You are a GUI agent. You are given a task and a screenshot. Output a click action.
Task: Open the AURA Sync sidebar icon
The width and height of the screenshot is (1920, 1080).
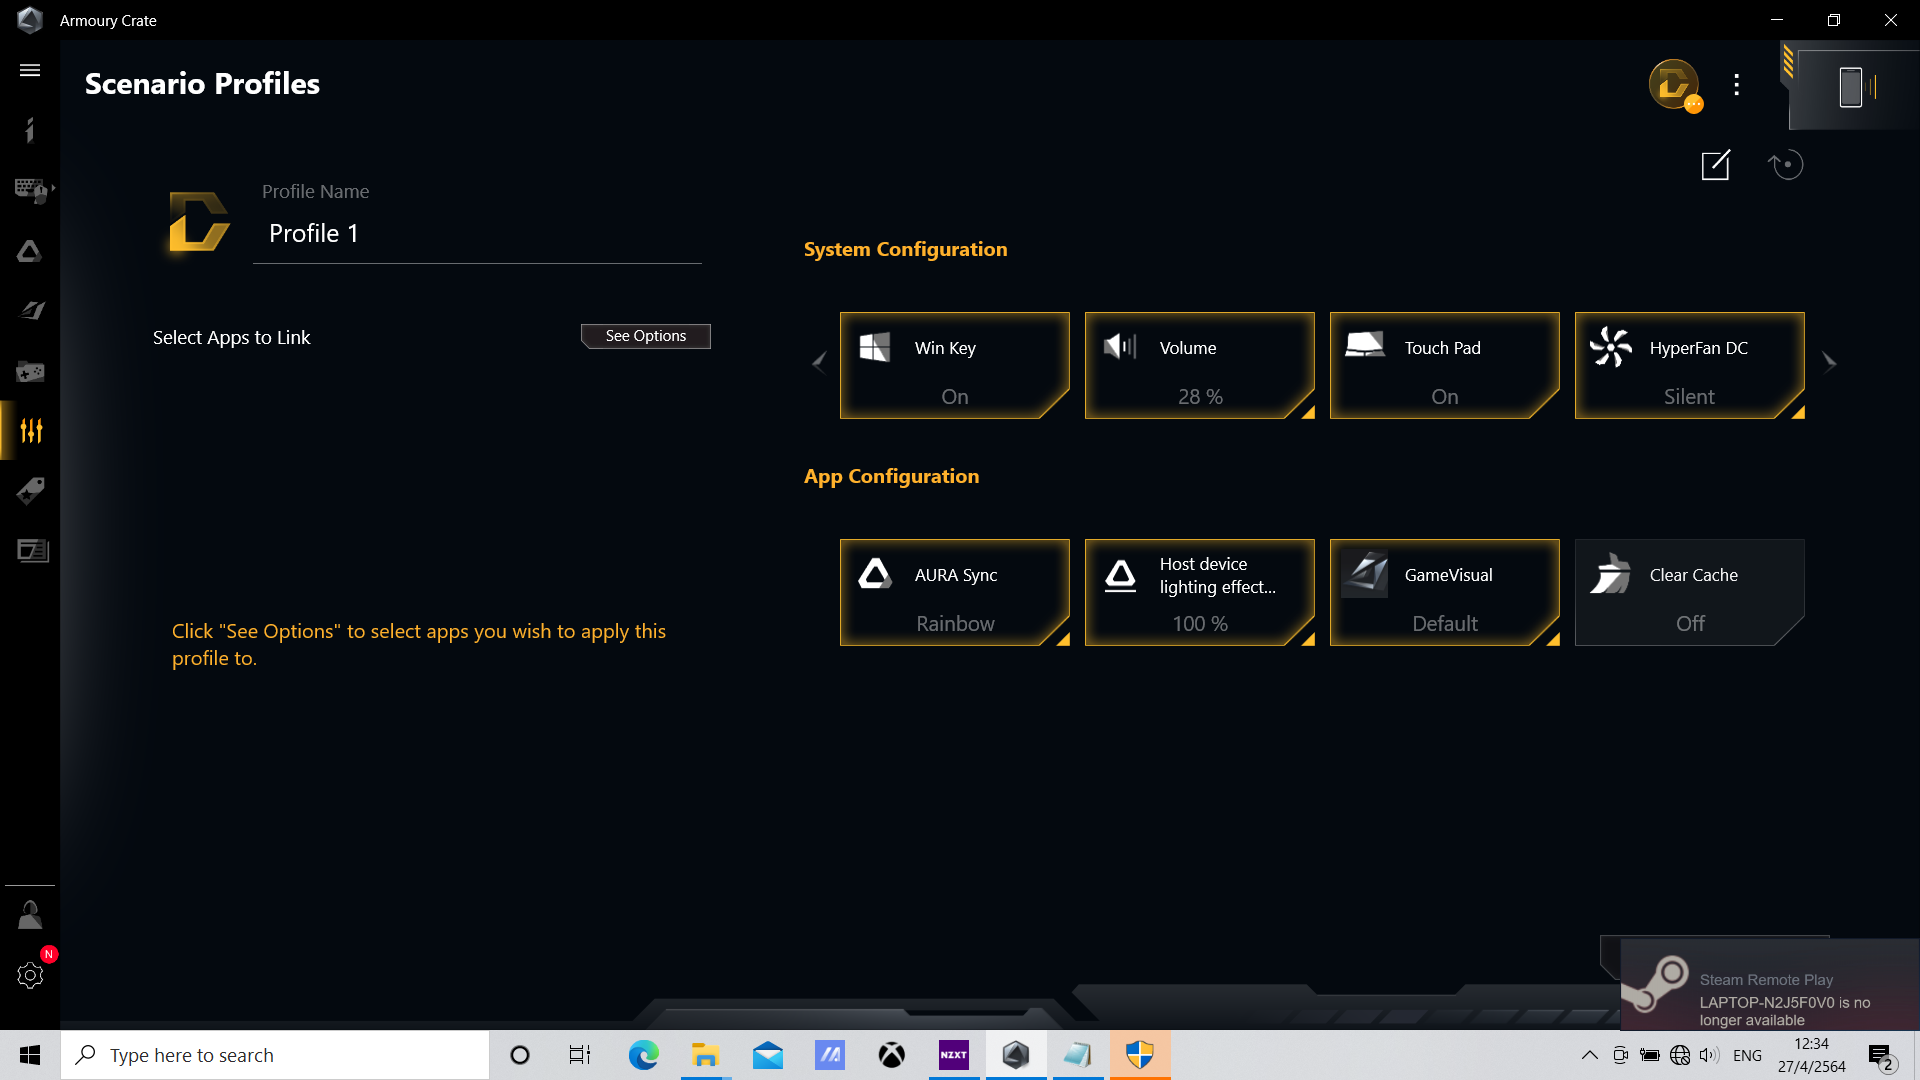(30, 251)
